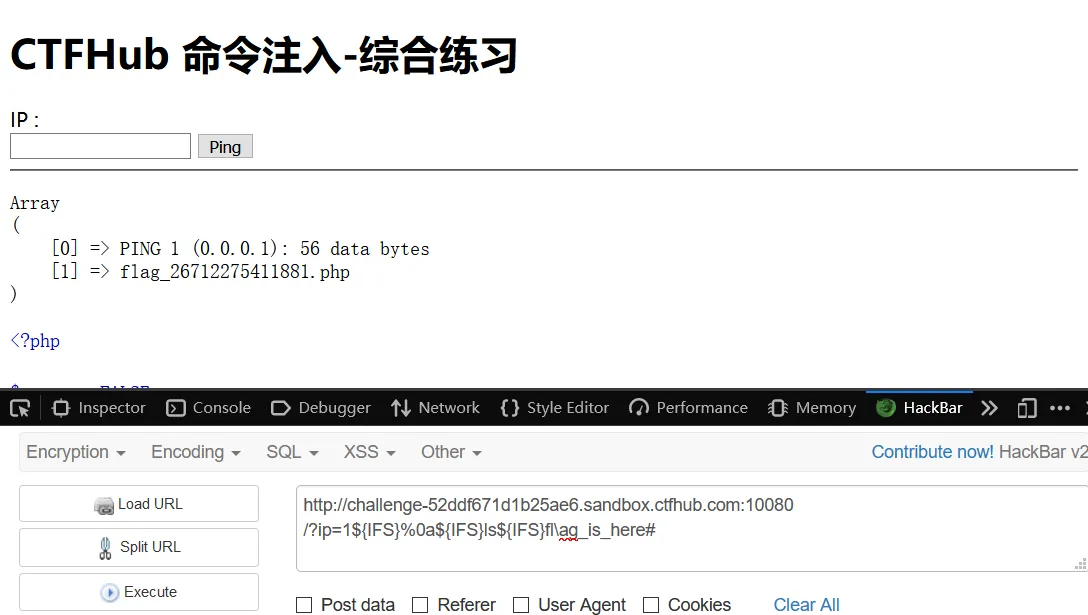Click the Ping button
Viewport: 1088px width, 615px height.
click(x=226, y=146)
